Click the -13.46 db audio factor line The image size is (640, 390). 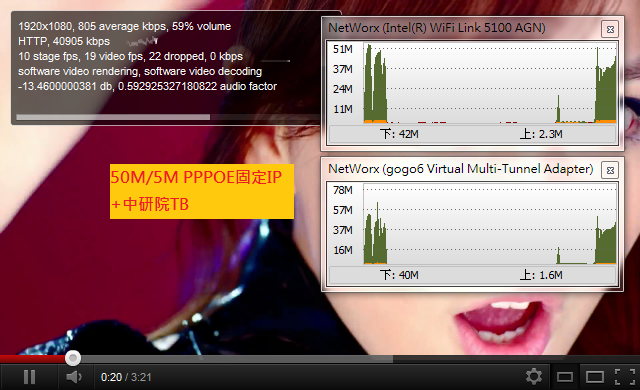point(147,86)
